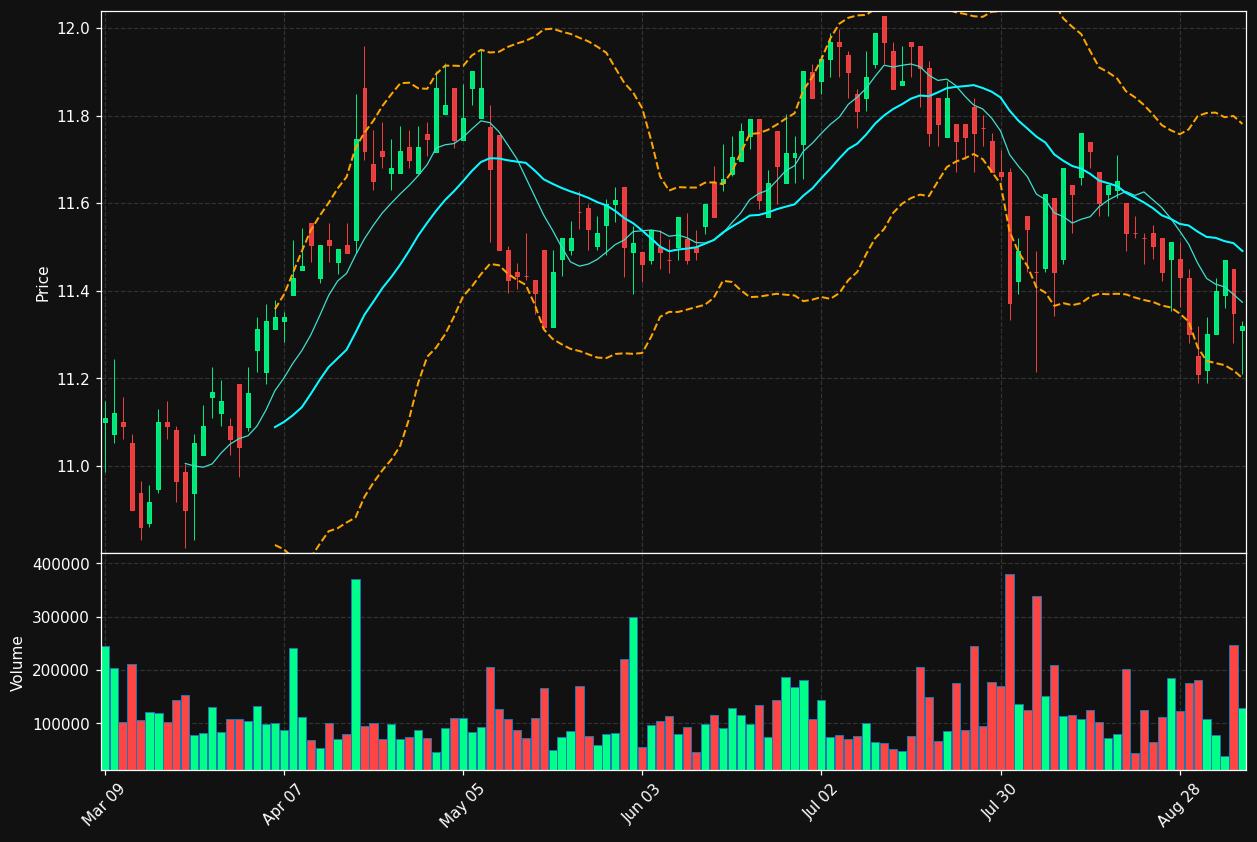The image size is (1257, 842).
Task: Click the Jul 02 date label
Action: click(822, 803)
